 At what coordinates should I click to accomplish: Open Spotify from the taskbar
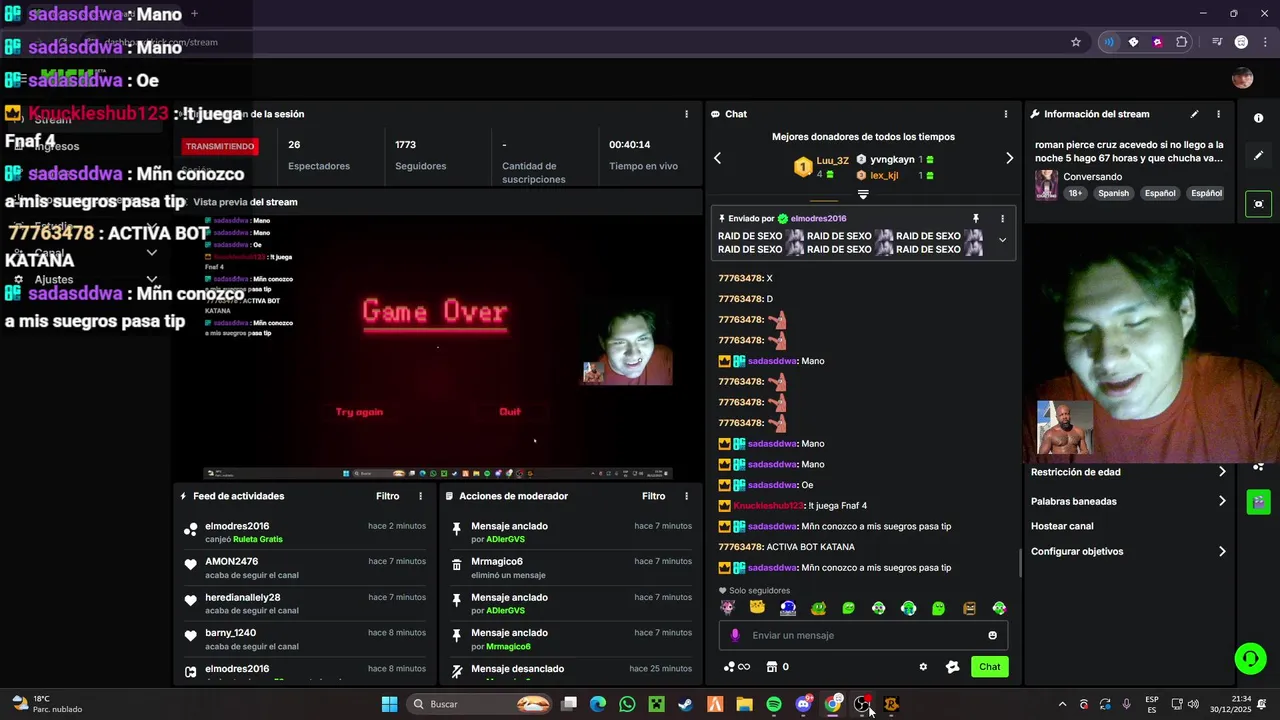coord(774,704)
